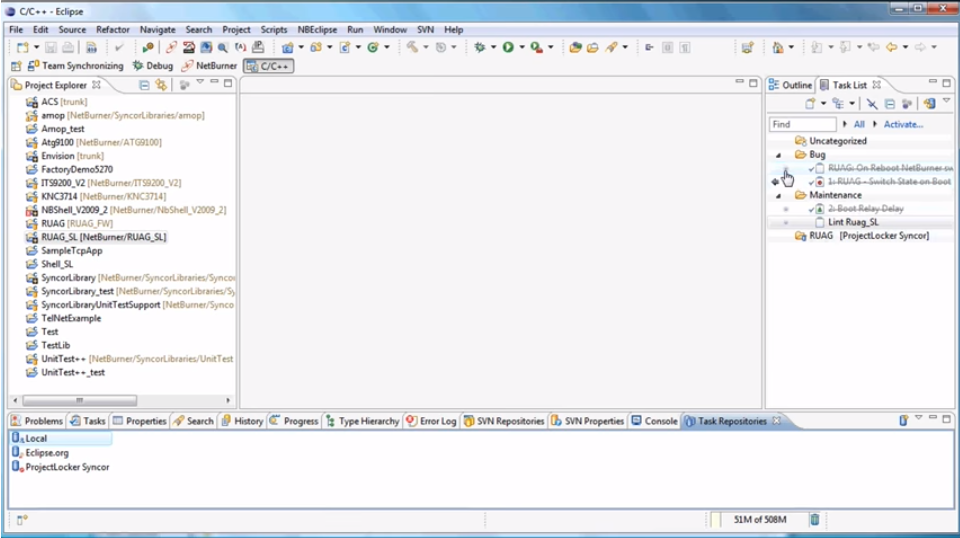Click add repository icon in Task Repositories
This screenshot has width=960, height=538.
(x=903, y=420)
